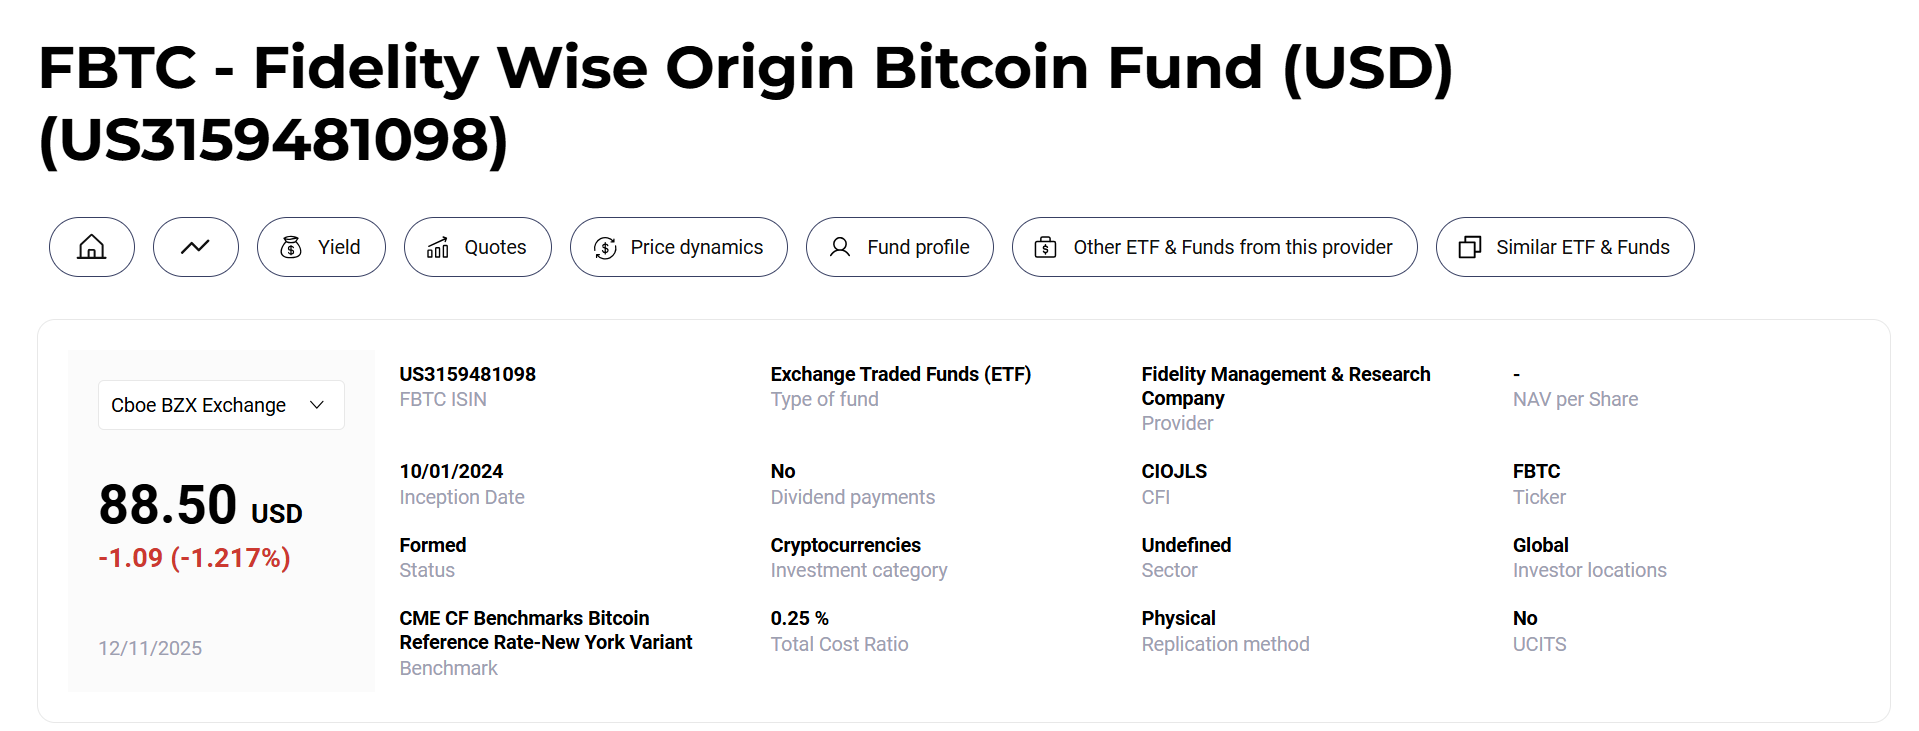Click the briefcase icon for Other ETF & Funds
1919x731 pixels.
tap(1045, 247)
